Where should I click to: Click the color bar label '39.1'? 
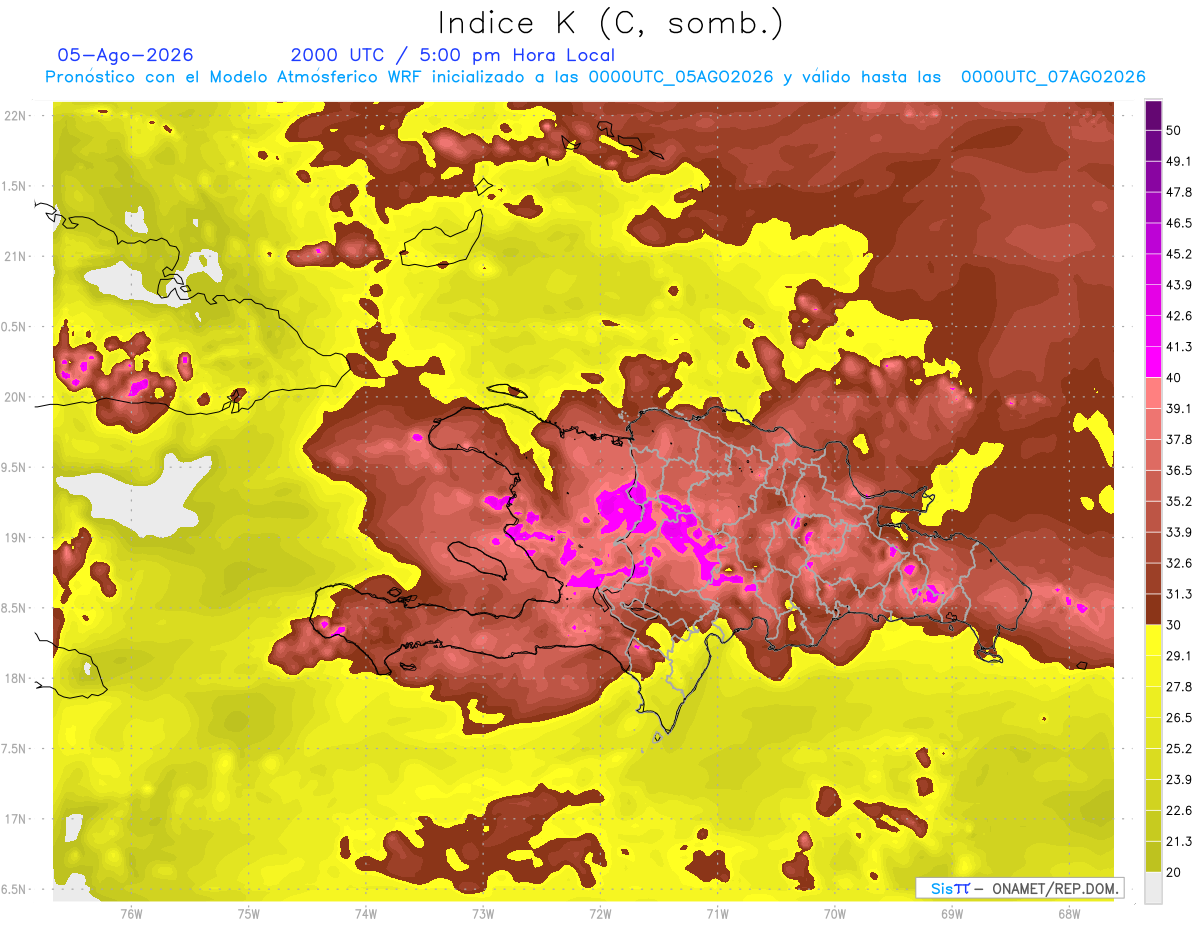(x=1178, y=409)
